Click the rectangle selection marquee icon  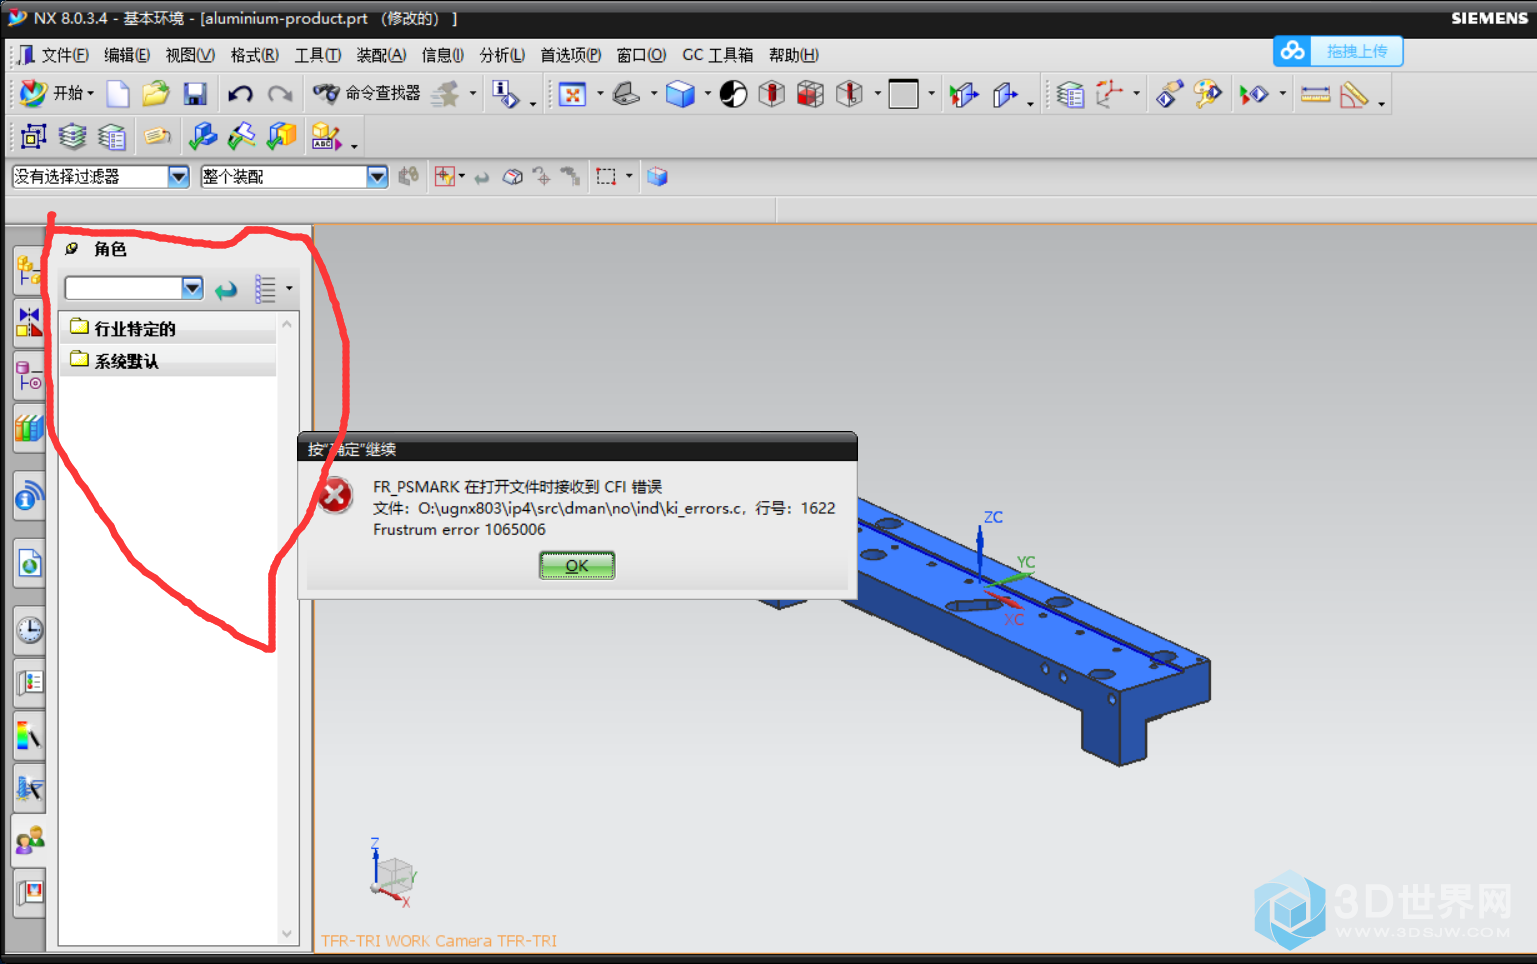[x=606, y=177]
